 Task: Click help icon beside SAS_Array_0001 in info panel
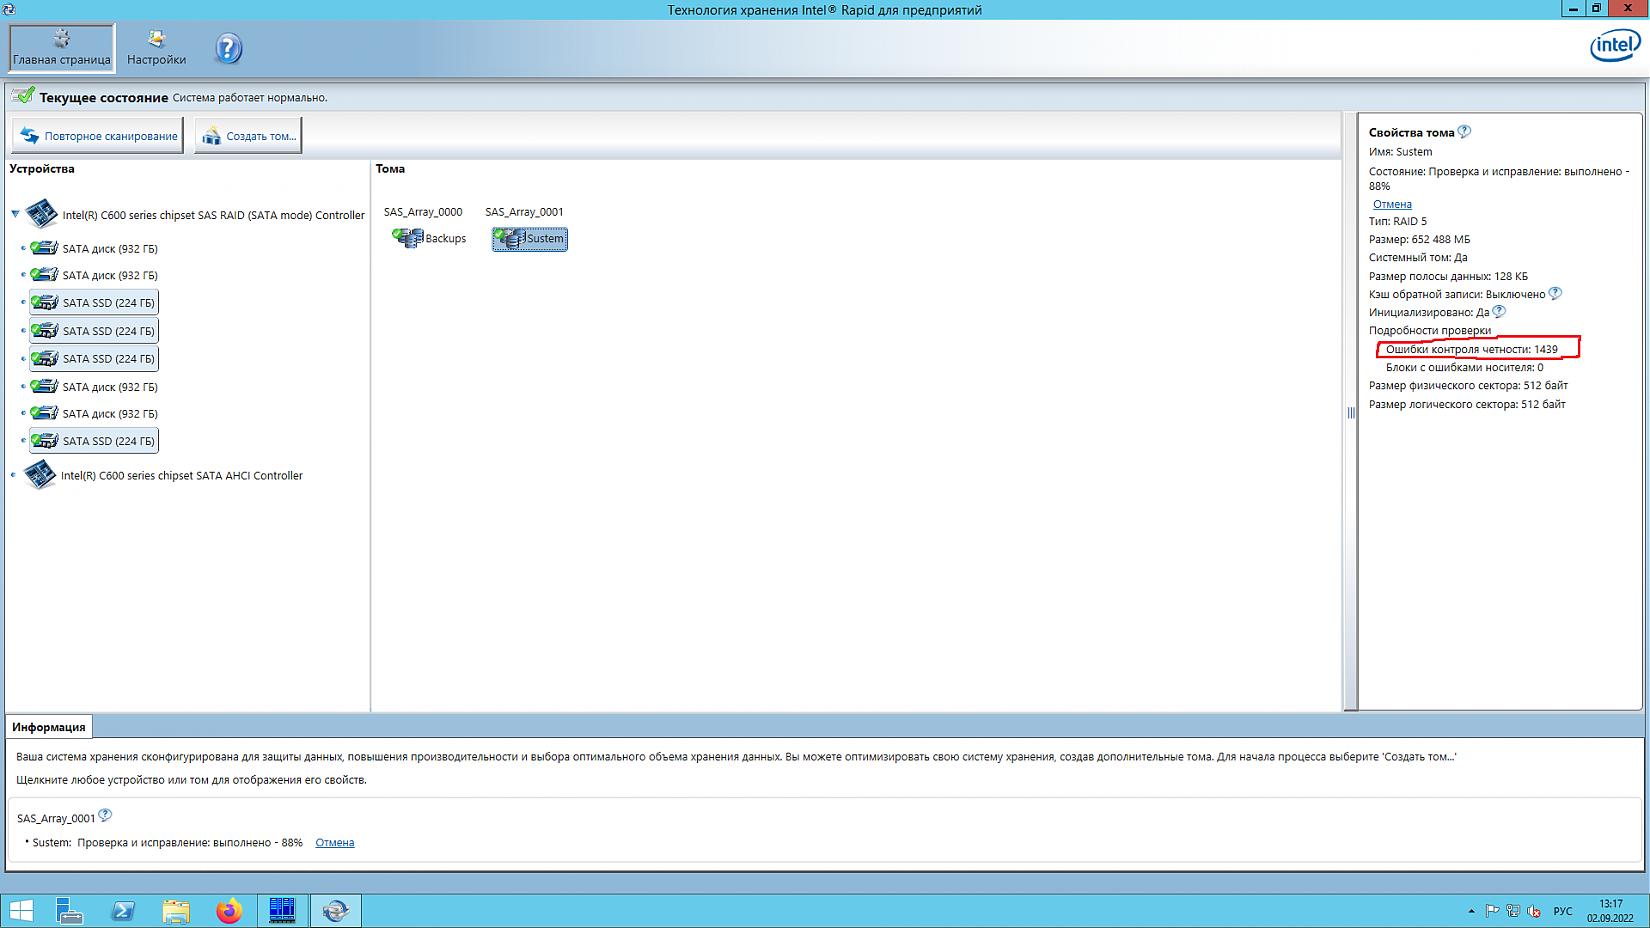(x=105, y=816)
